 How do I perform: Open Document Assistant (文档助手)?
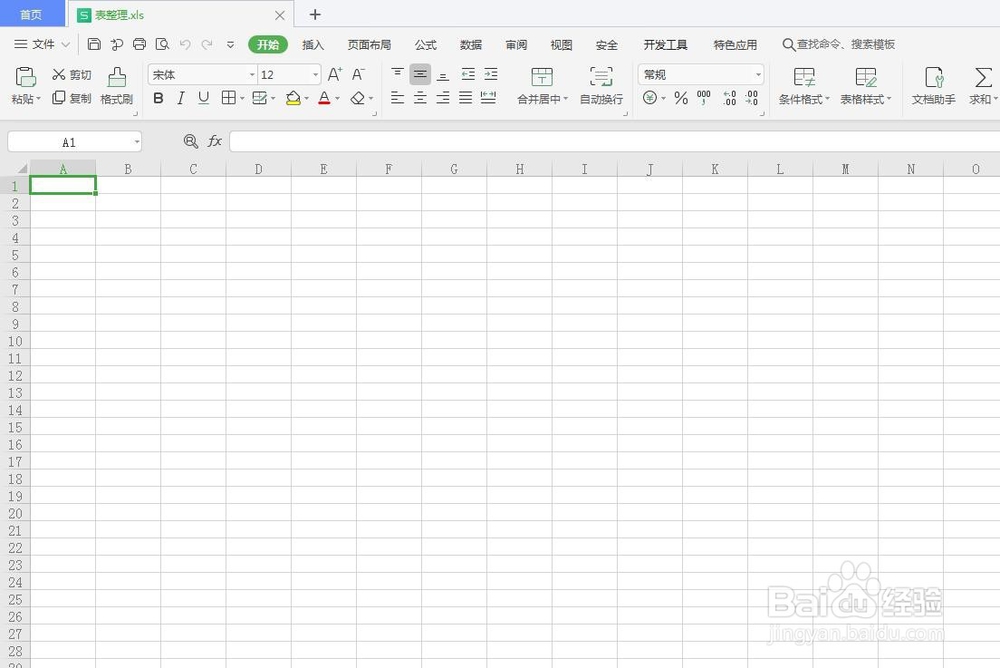click(x=934, y=85)
